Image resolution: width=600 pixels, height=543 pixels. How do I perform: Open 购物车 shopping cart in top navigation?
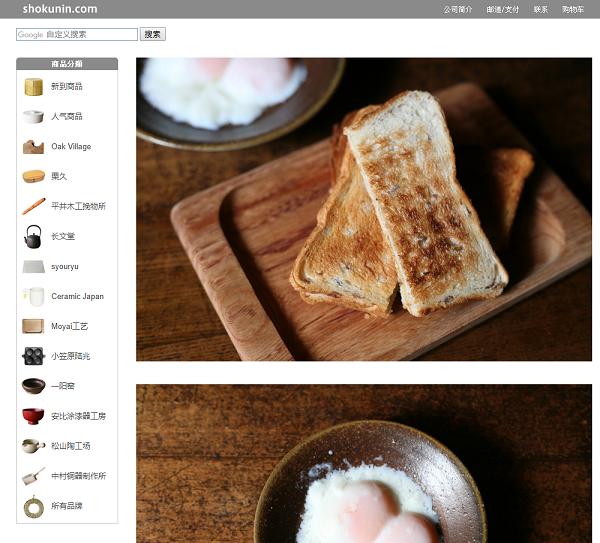573,10
